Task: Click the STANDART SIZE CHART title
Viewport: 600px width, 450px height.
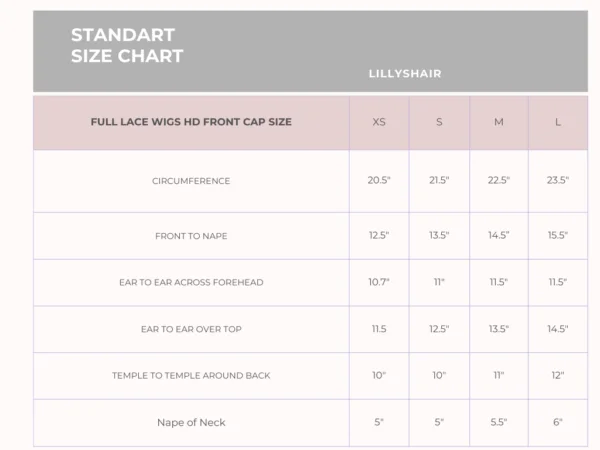Action: (127, 46)
